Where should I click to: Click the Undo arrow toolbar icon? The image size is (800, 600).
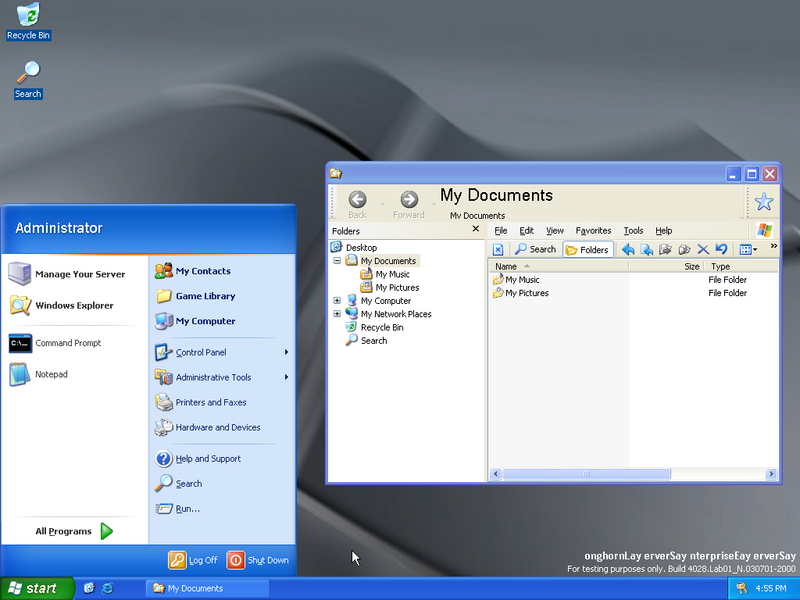(721, 249)
